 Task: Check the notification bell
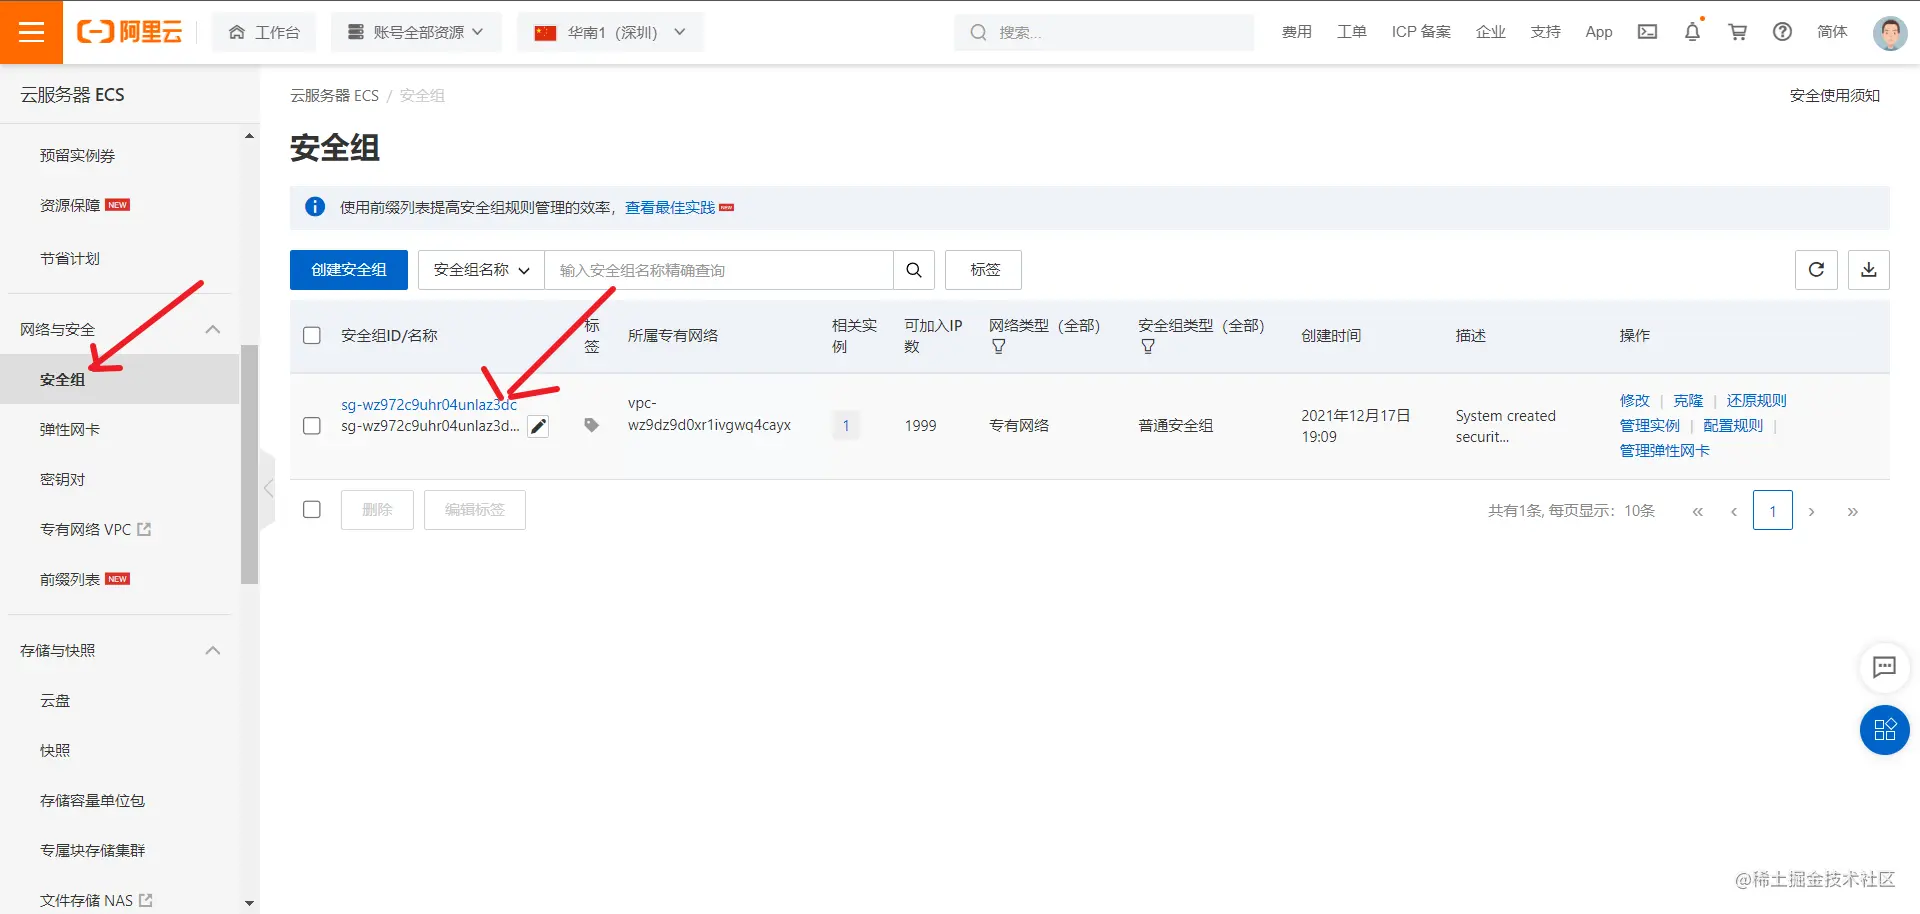point(1692,31)
